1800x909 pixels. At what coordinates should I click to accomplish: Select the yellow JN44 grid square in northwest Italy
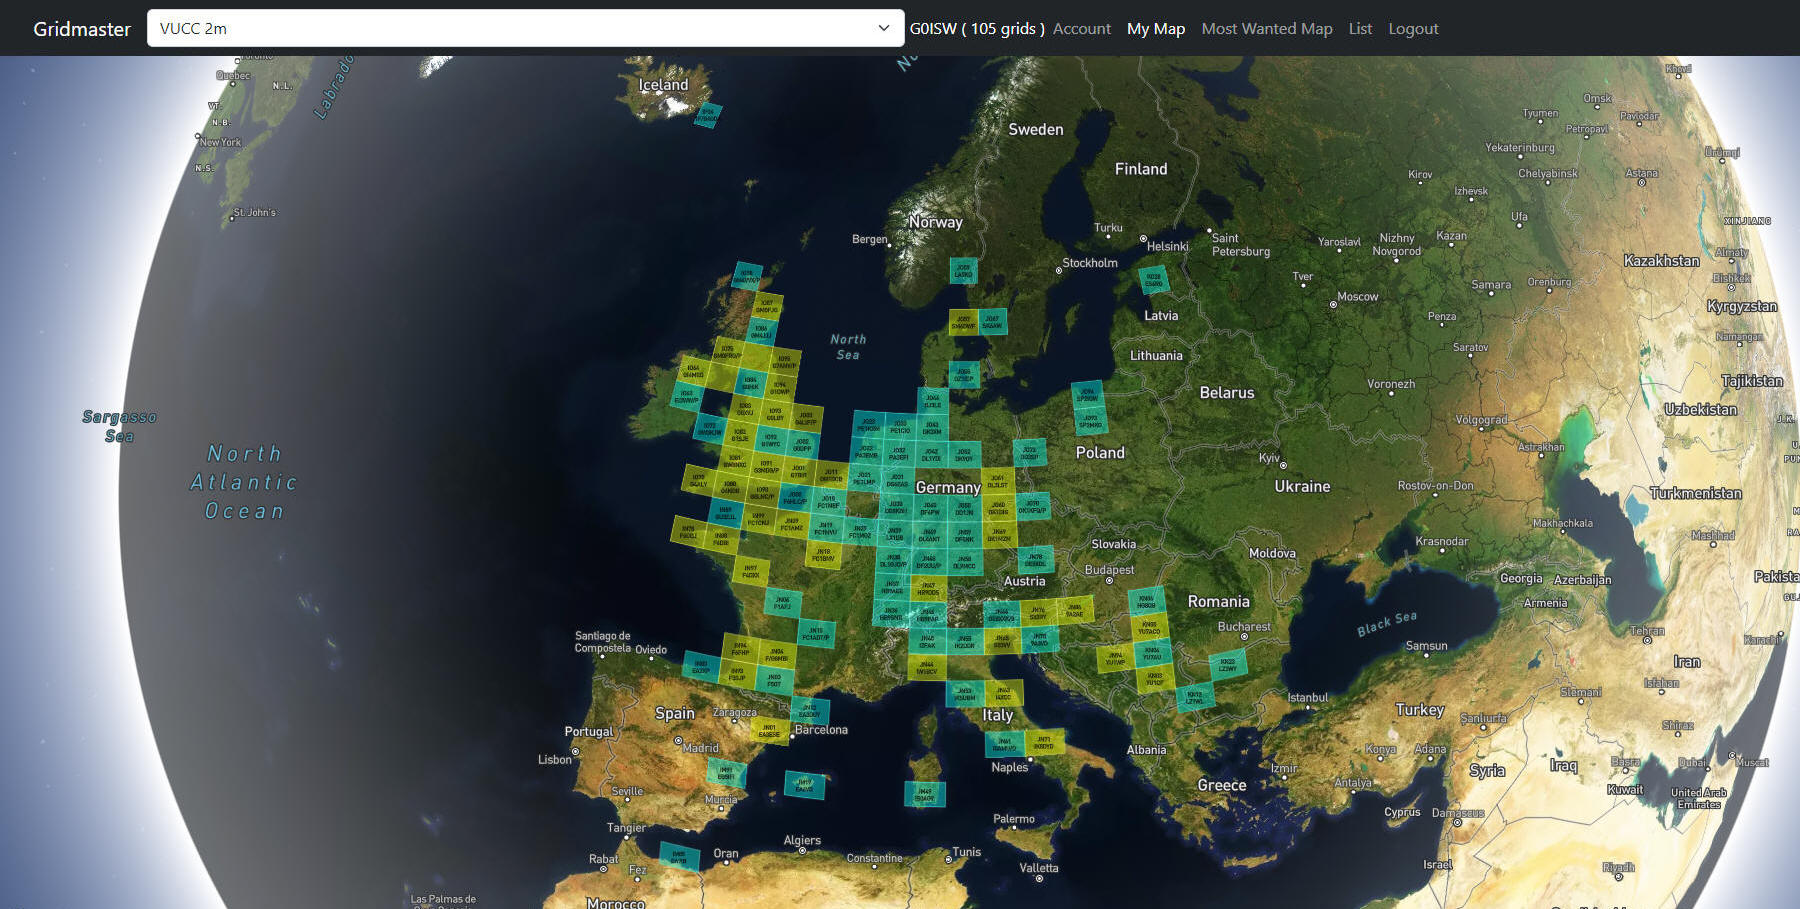tap(927, 667)
